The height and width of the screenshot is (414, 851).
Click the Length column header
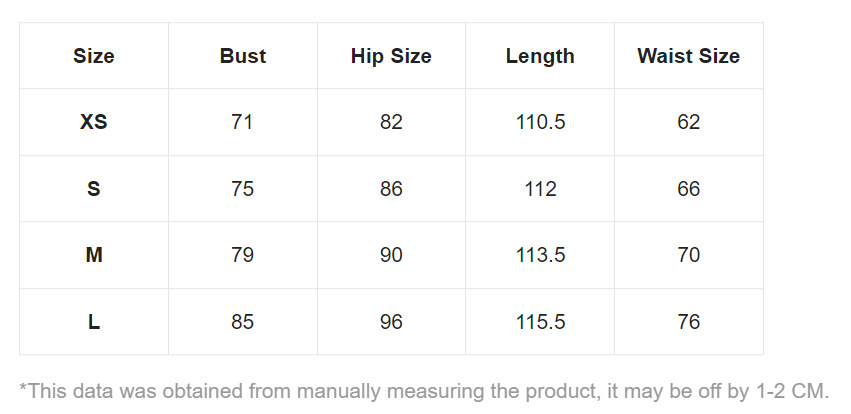(x=540, y=56)
